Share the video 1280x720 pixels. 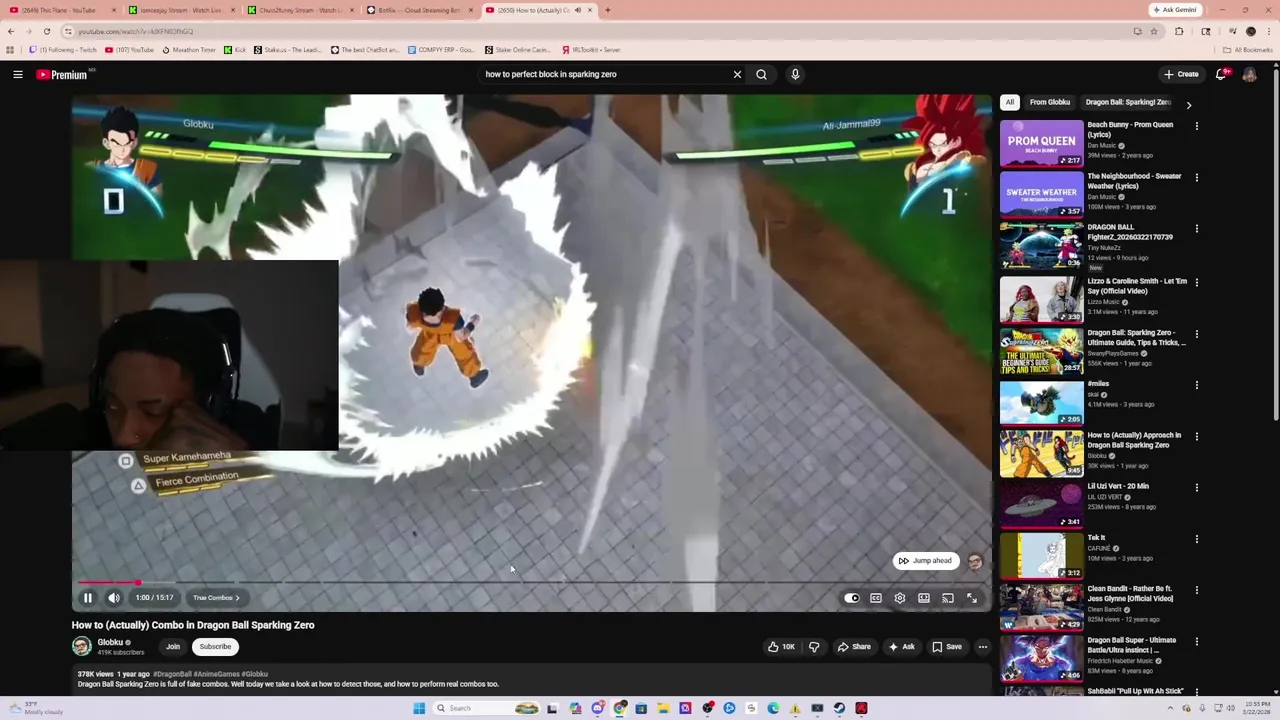click(x=853, y=647)
